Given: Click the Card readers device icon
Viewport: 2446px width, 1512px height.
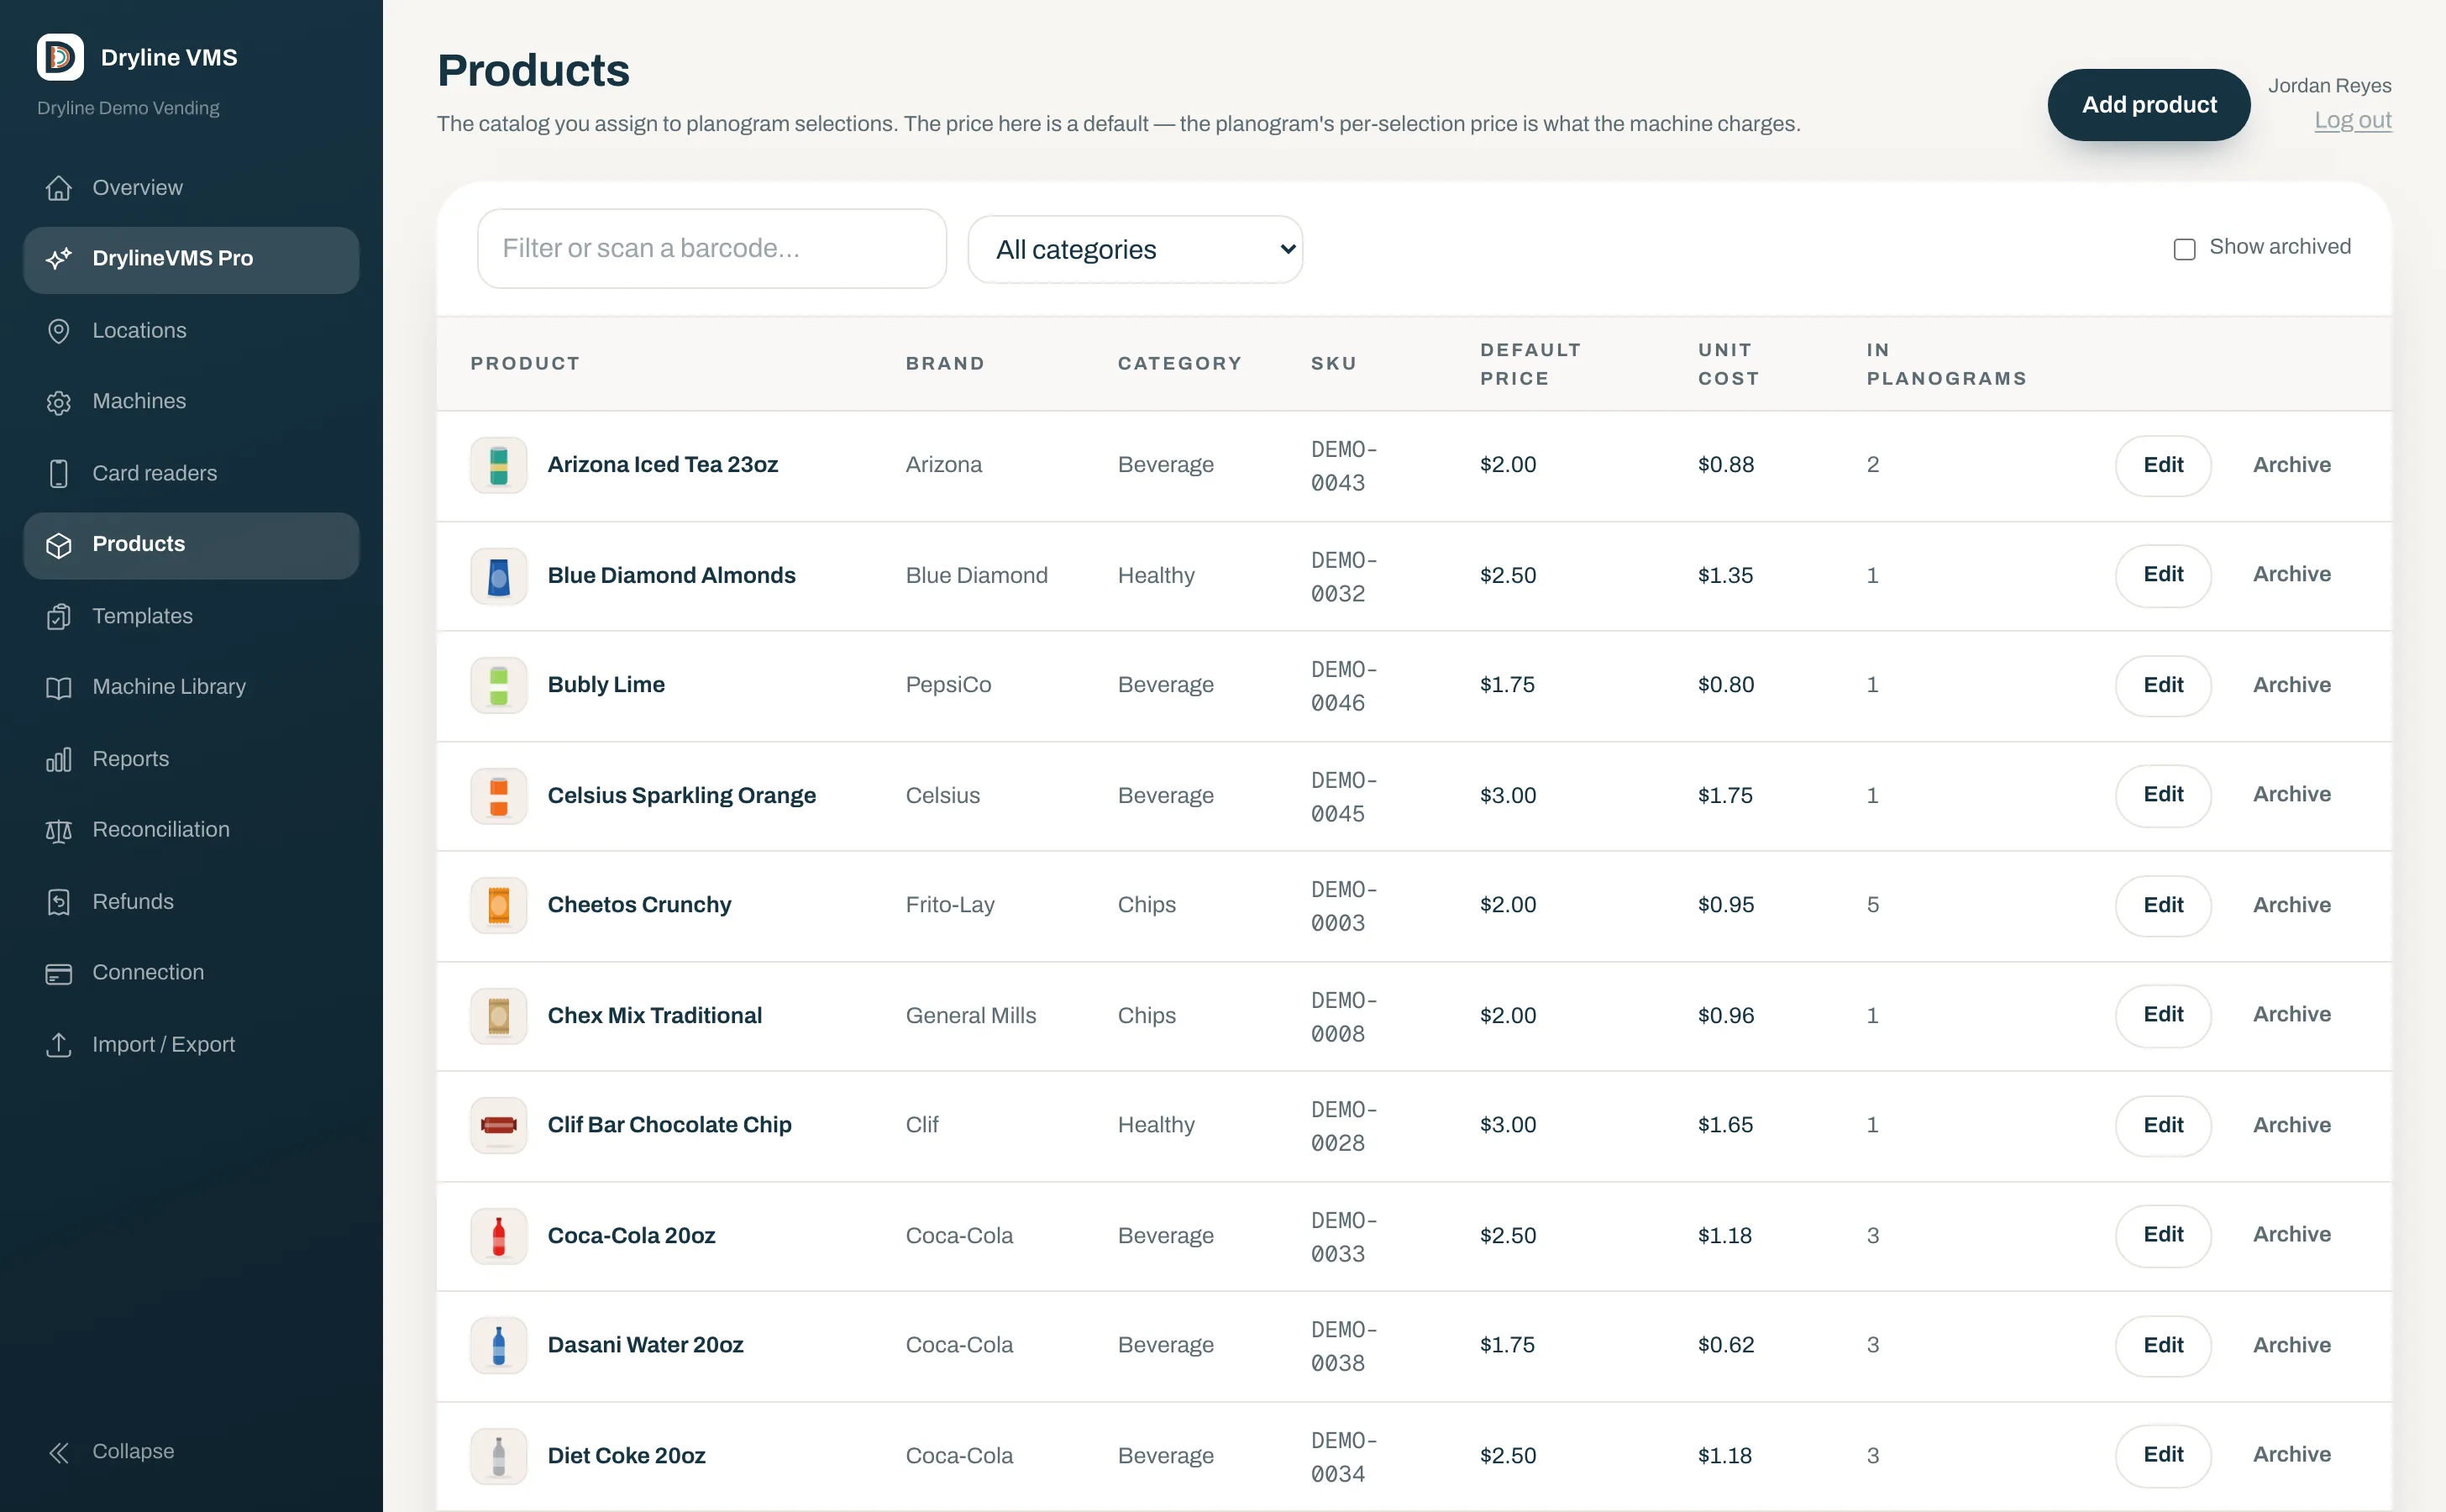Looking at the screenshot, I should coord(59,473).
